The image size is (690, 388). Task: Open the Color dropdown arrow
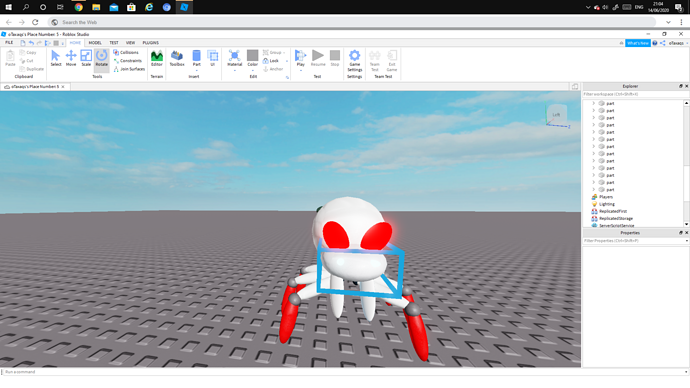[x=252, y=70]
